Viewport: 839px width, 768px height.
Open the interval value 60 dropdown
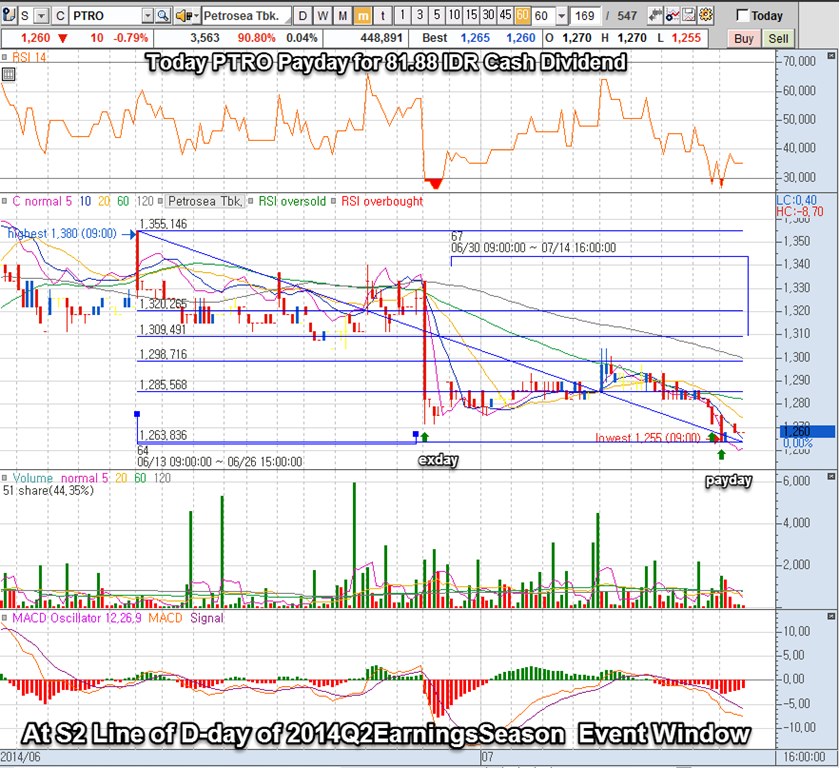561,16
